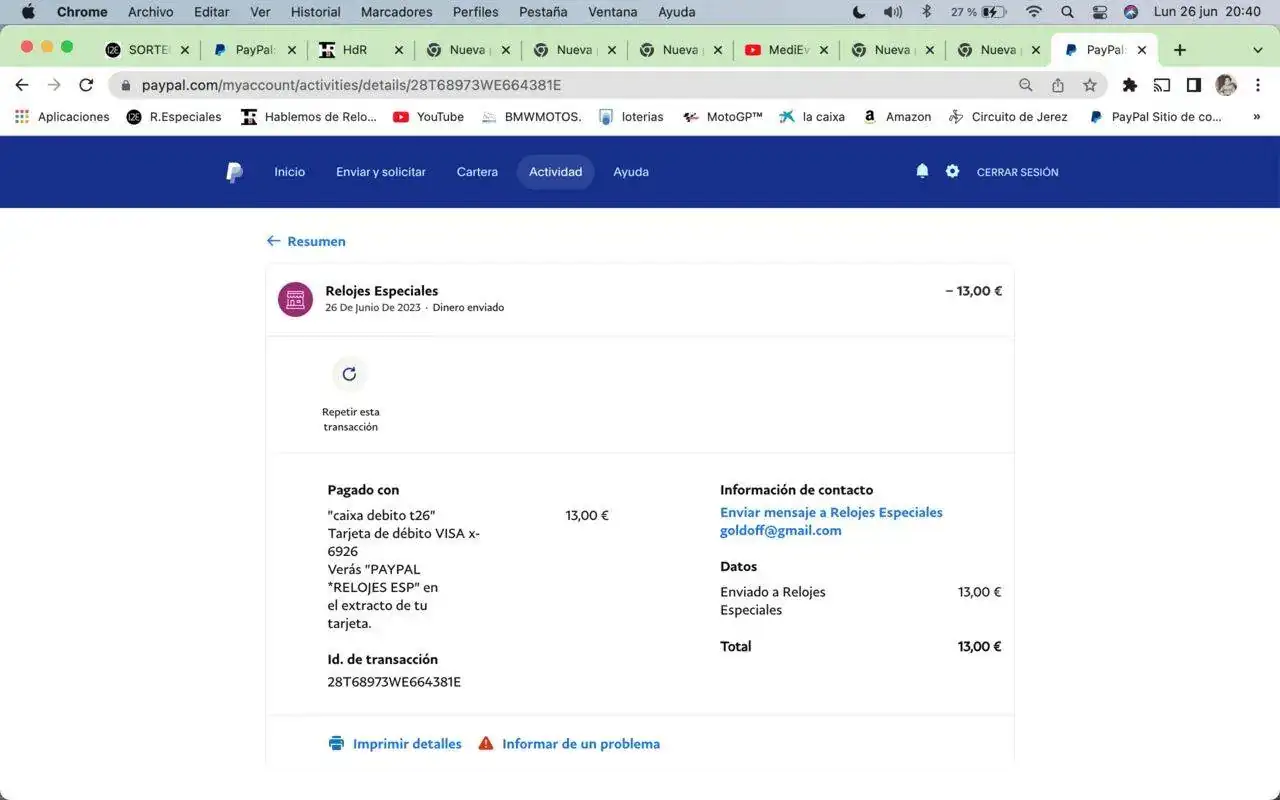Click the address bar URL
The image size is (1280, 800).
click(351, 85)
